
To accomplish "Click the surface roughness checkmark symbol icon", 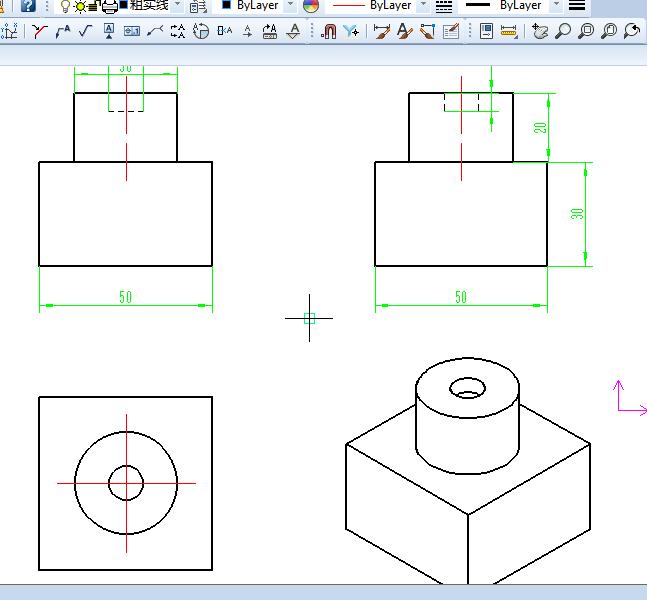I will point(85,31).
